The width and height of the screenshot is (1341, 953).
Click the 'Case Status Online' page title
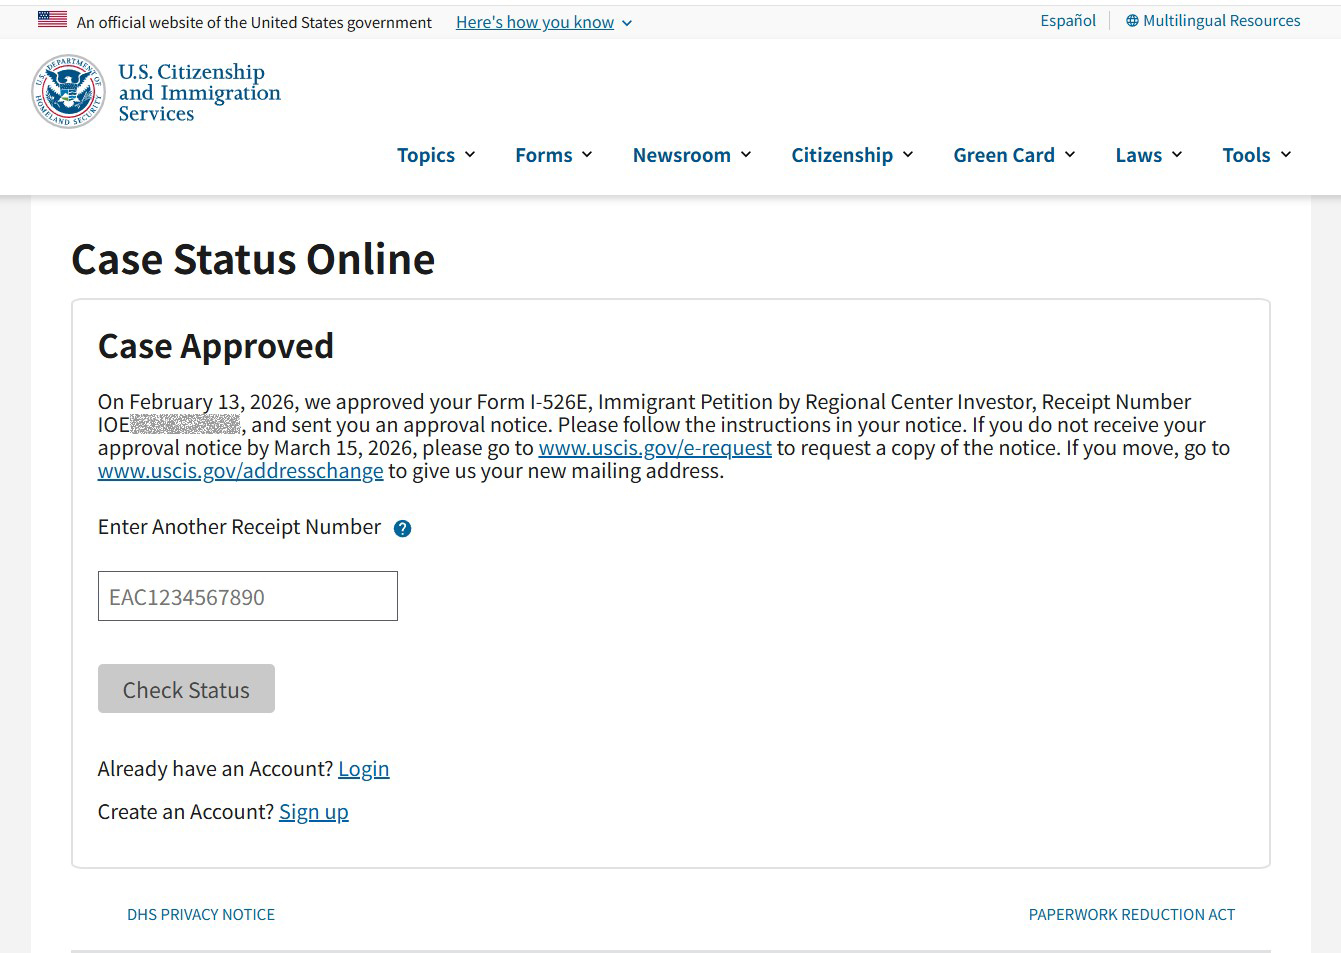(253, 259)
